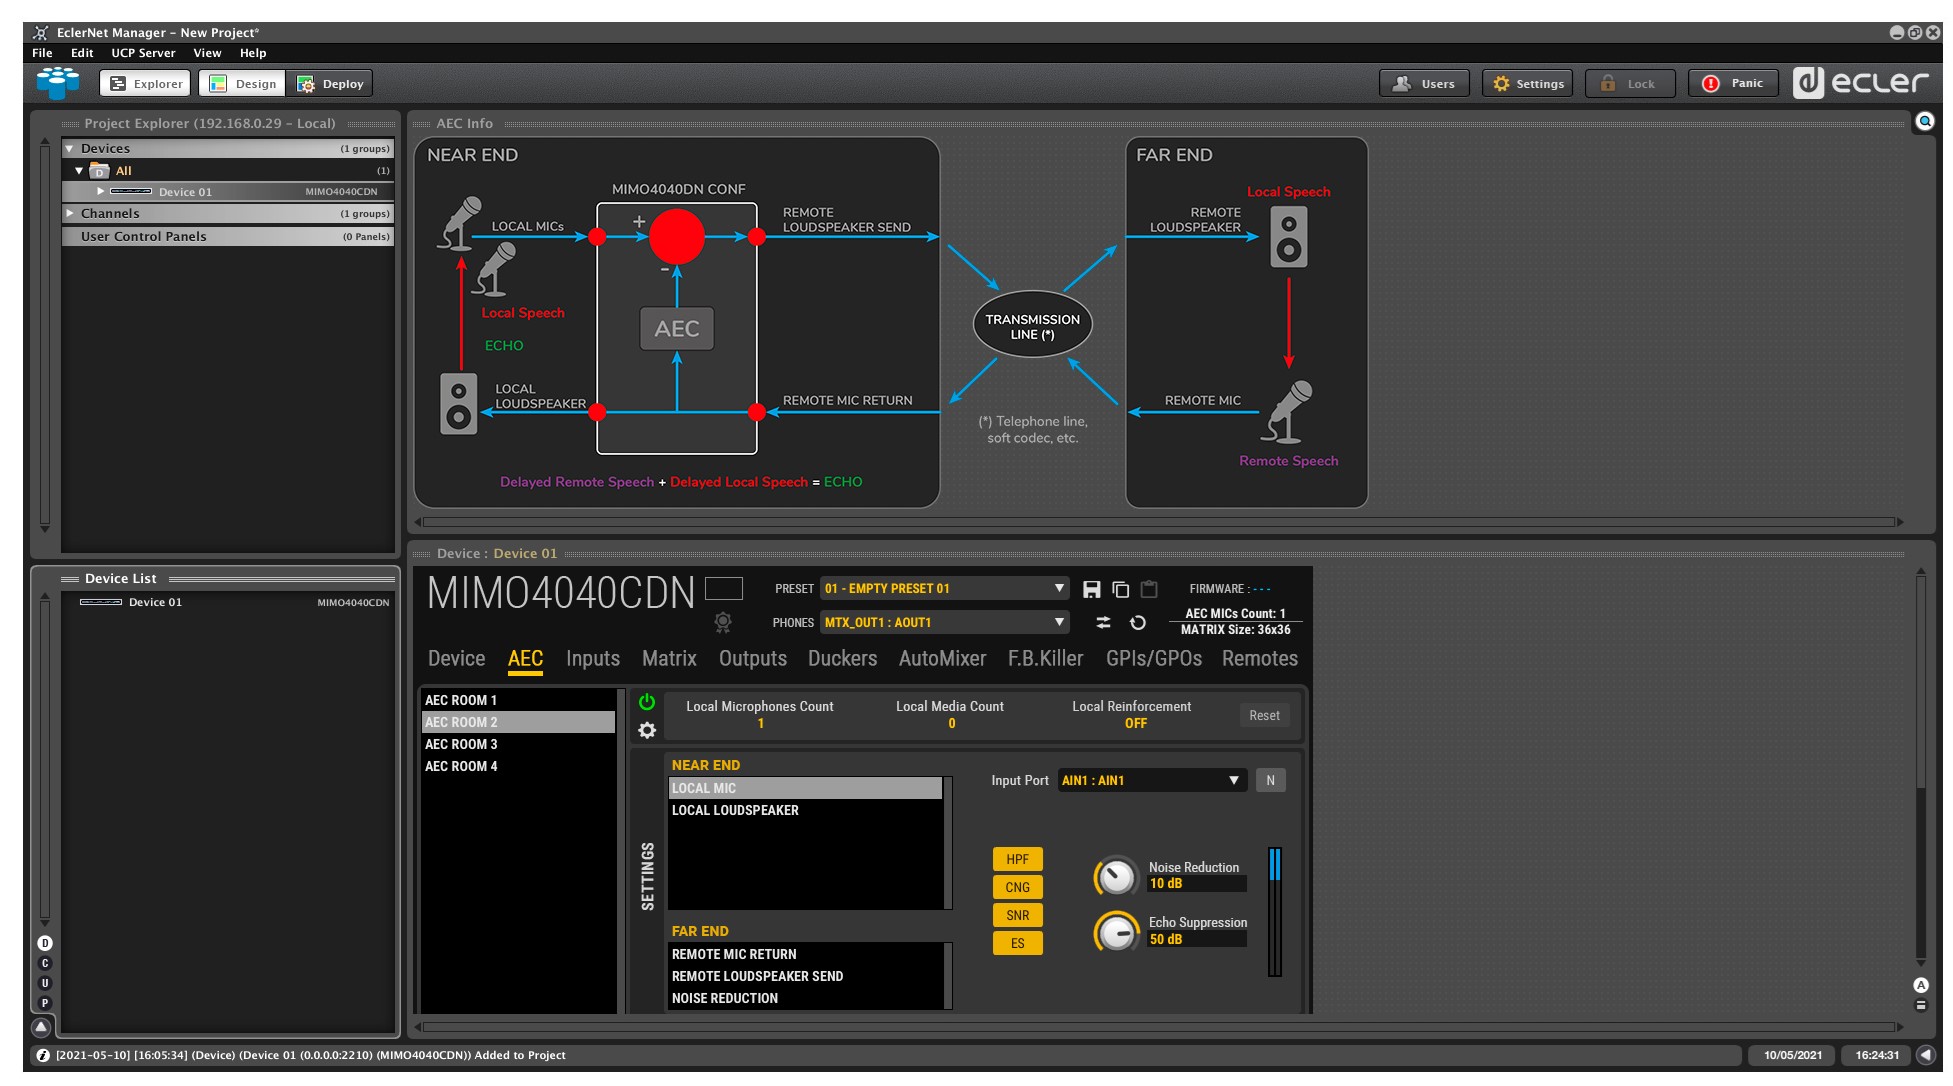1953x1086 pixels.
Task: Click the A circle icon at right edge
Action: coord(1920,985)
